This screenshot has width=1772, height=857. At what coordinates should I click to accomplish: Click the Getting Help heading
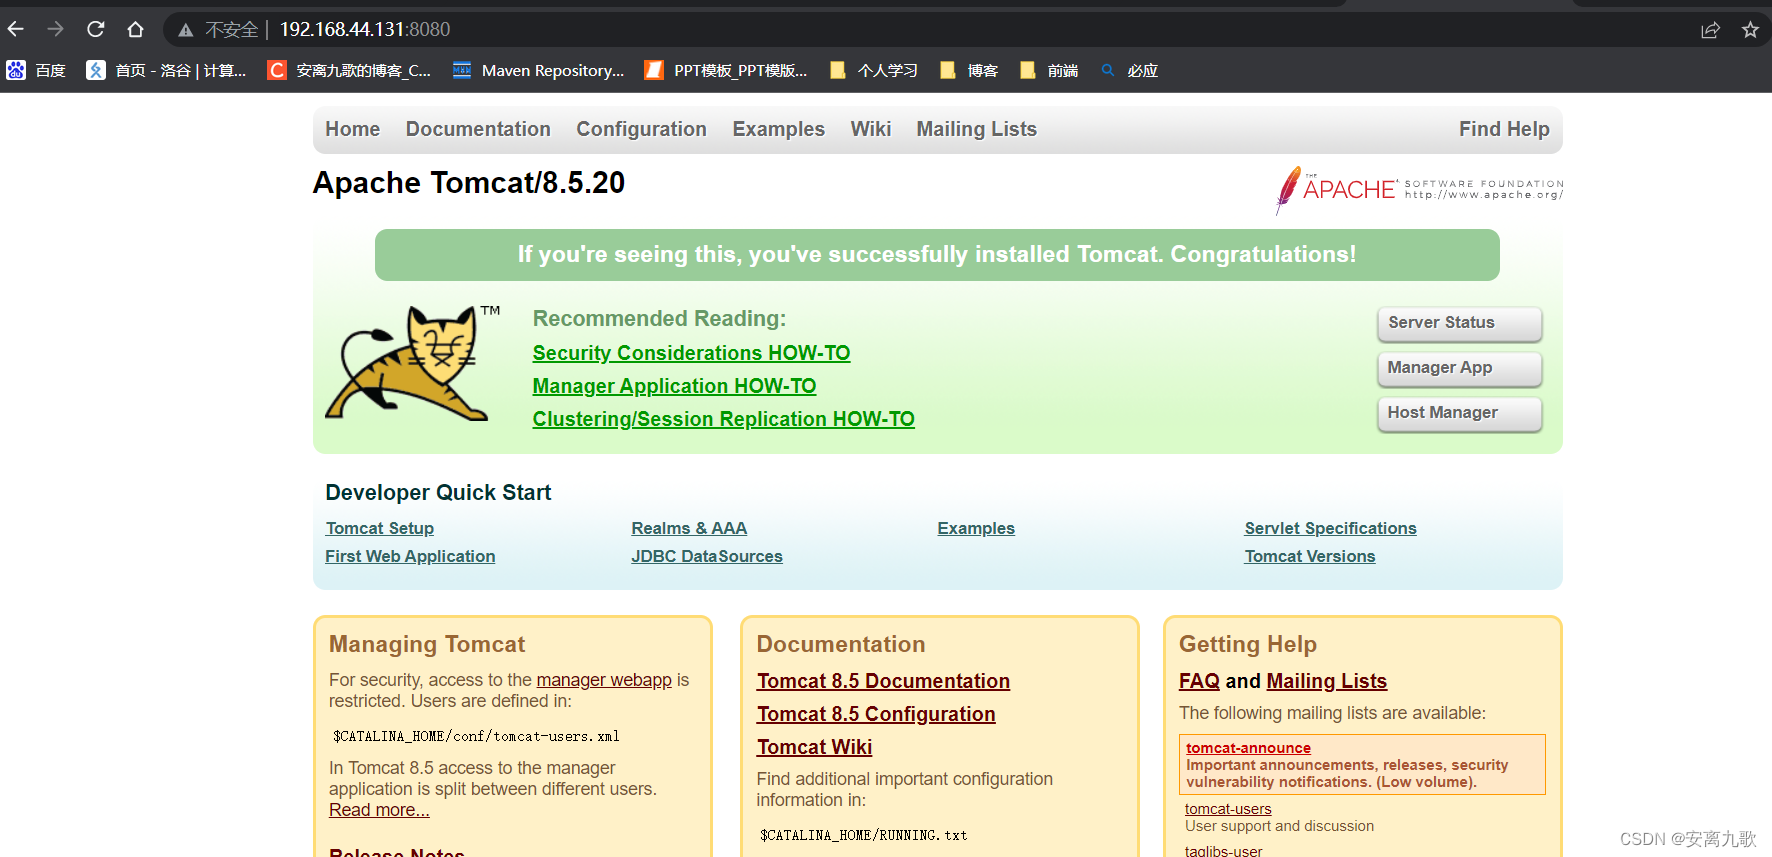[1248, 644]
